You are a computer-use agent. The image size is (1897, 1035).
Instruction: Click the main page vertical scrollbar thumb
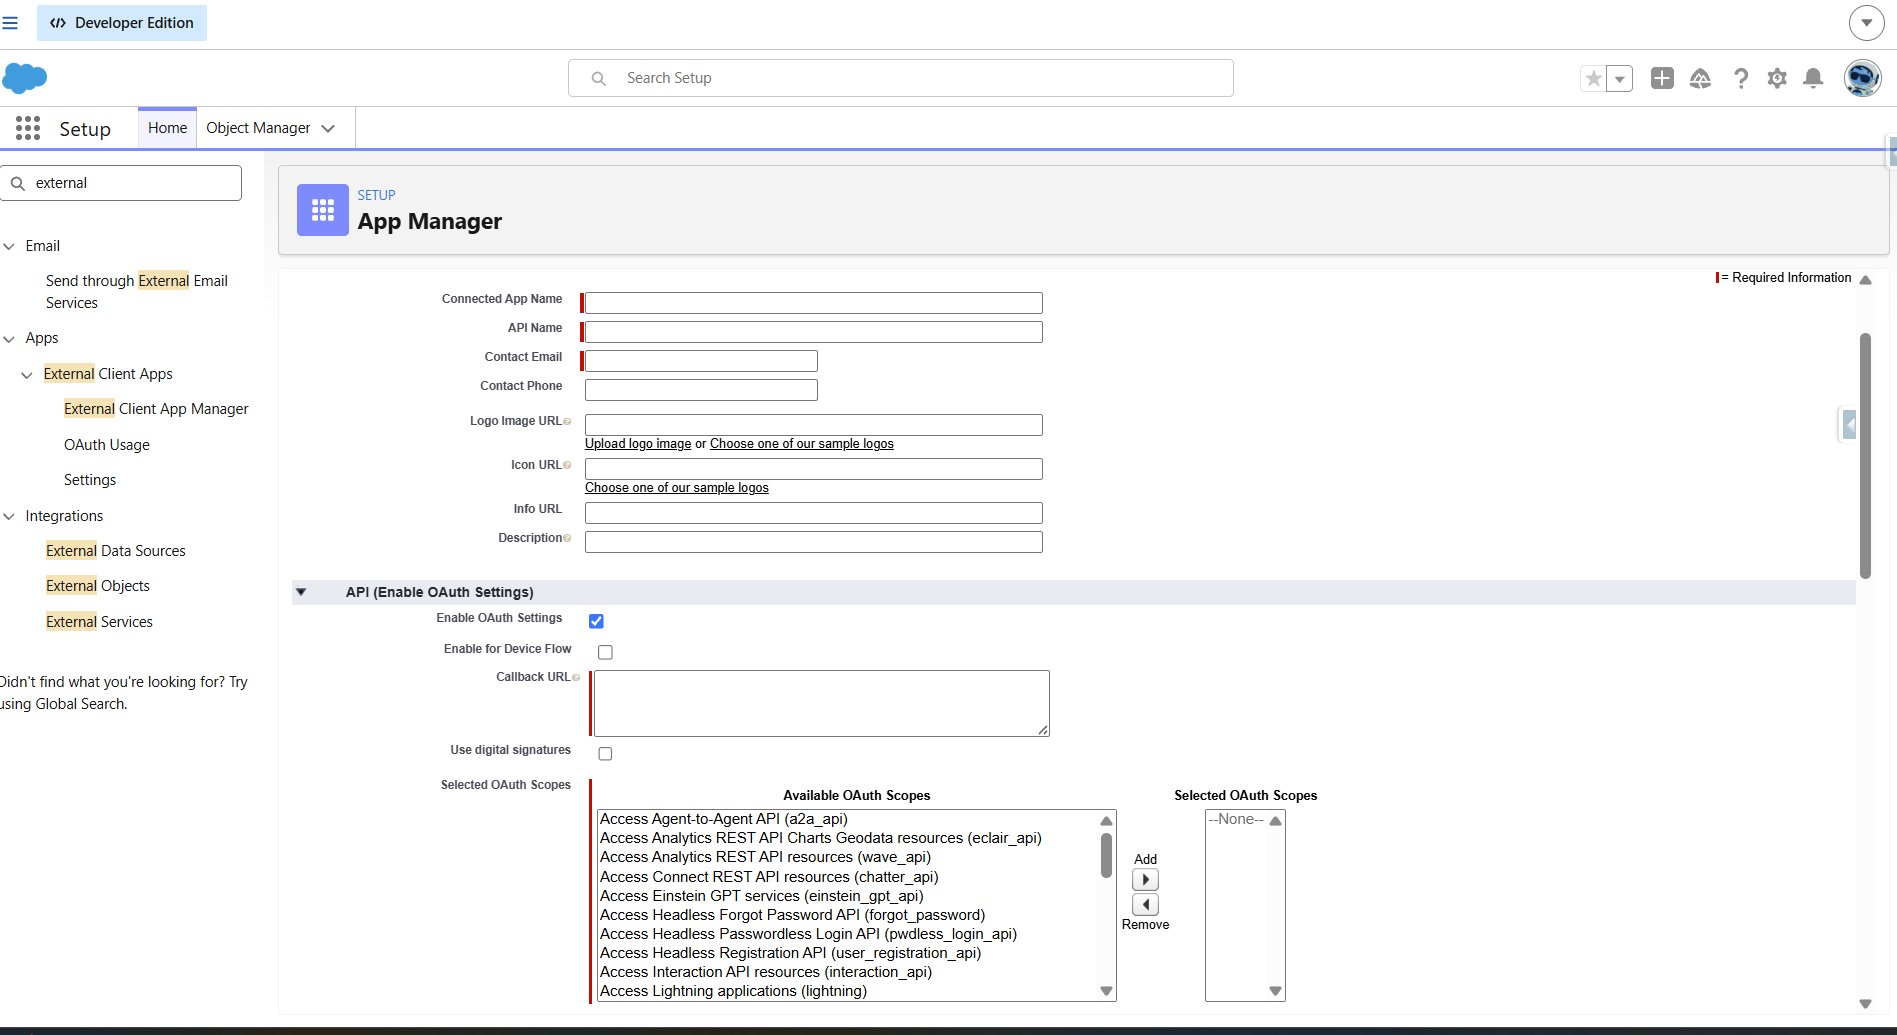point(1865,455)
